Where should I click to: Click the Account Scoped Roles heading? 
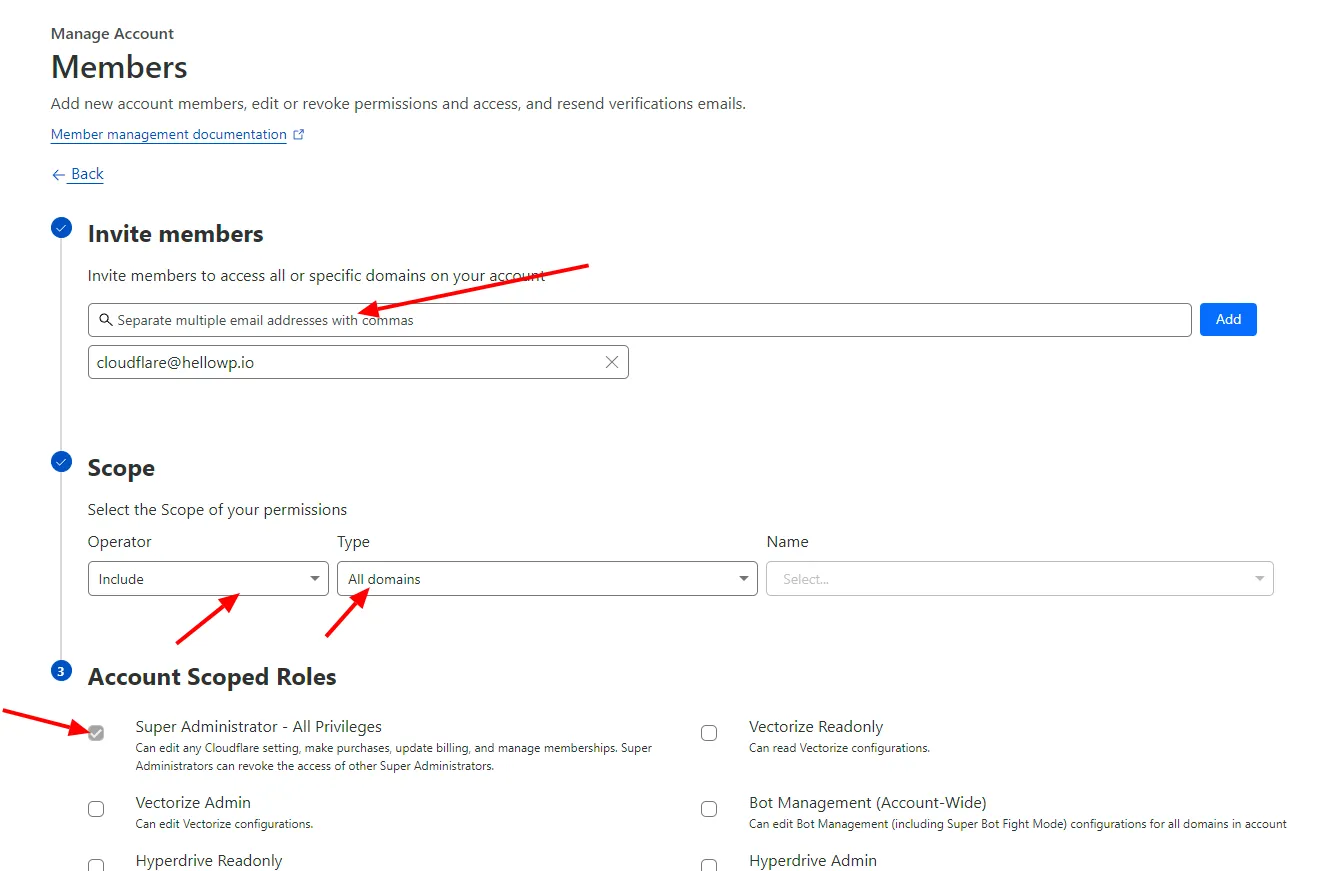(x=212, y=677)
